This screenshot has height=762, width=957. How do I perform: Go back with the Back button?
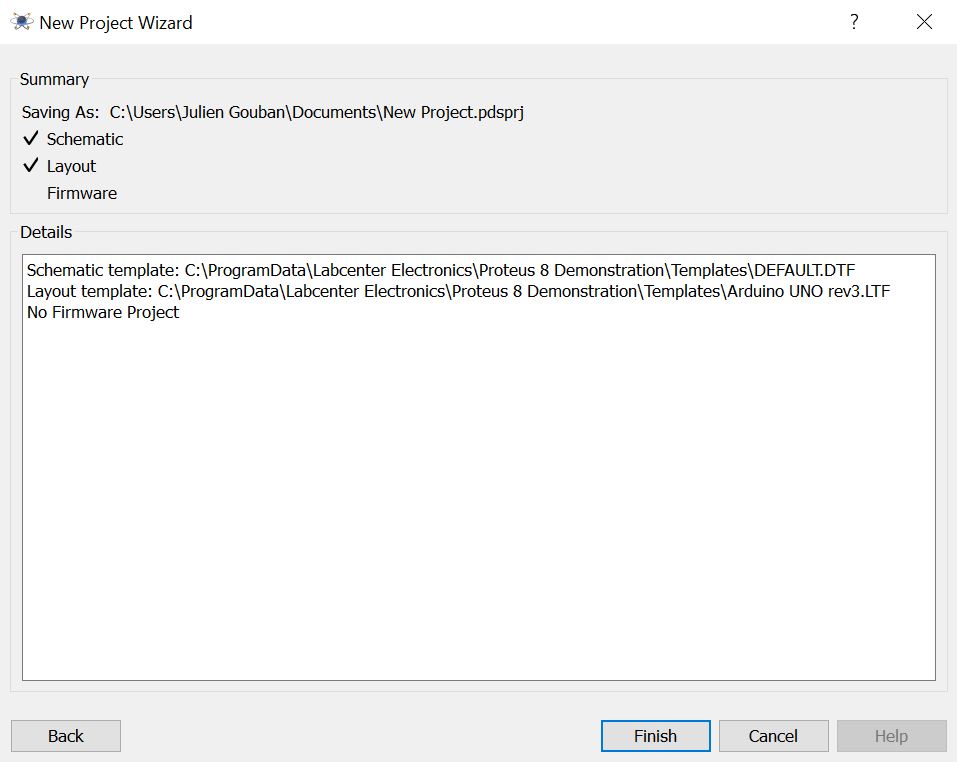click(x=66, y=736)
